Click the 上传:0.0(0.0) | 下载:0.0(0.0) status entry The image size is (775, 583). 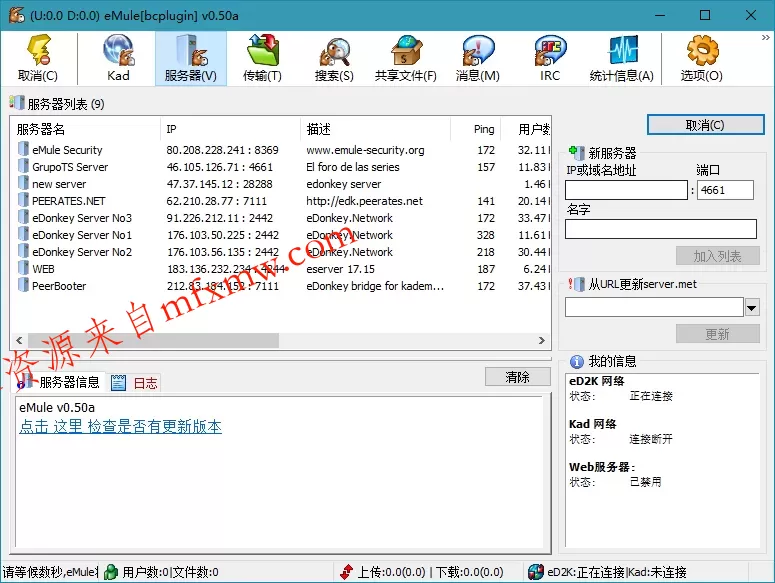click(x=430, y=572)
